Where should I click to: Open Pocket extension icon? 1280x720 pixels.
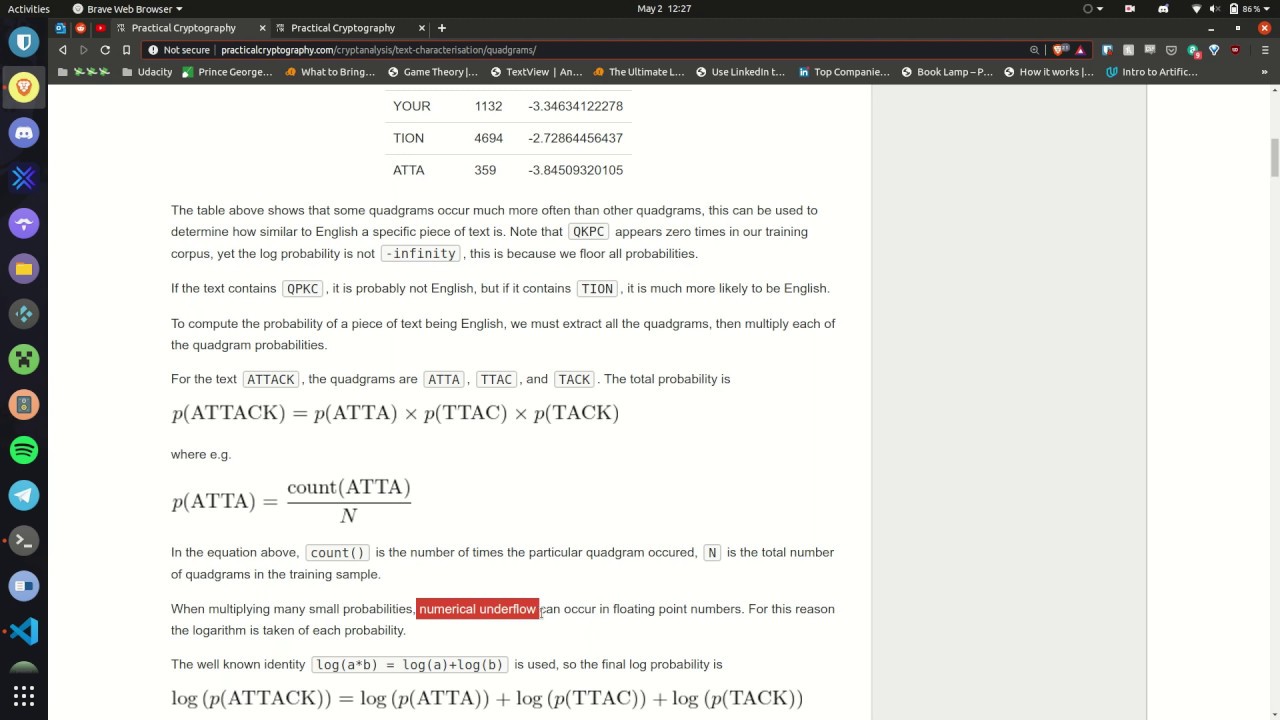[x=1171, y=50]
